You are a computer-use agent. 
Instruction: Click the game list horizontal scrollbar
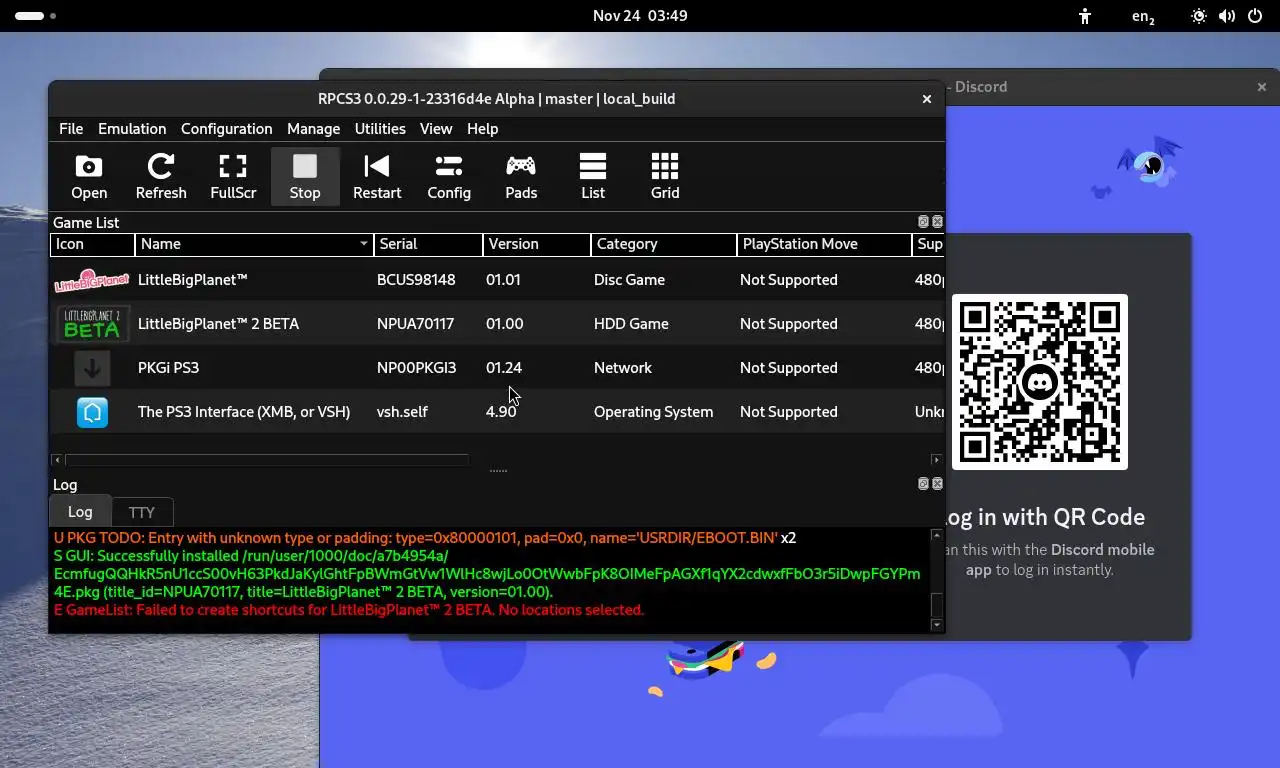pyautogui.click(x=267, y=460)
